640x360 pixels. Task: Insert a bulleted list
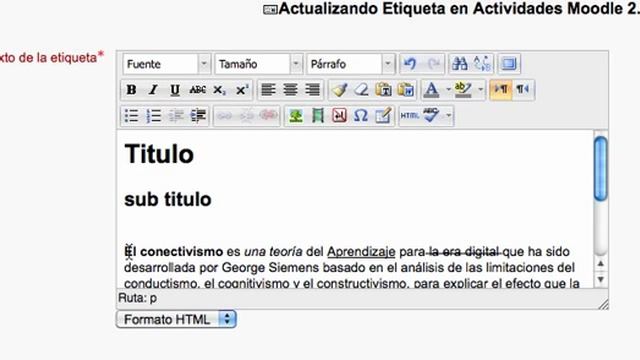tap(131, 116)
